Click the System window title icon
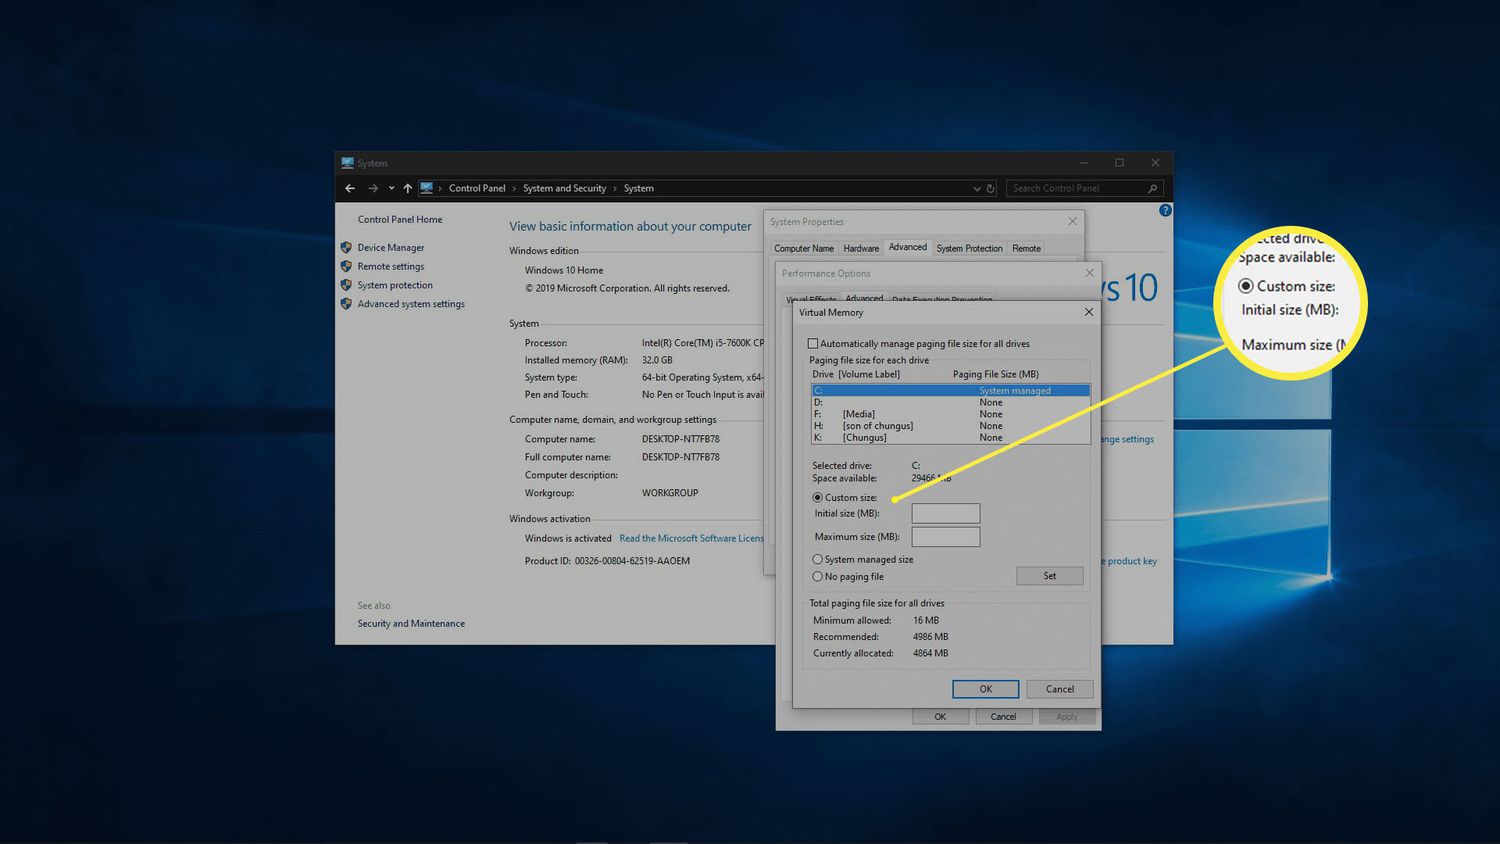The width and height of the screenshot is (1500, 844). pyautogui.click(x=347, y=162)
